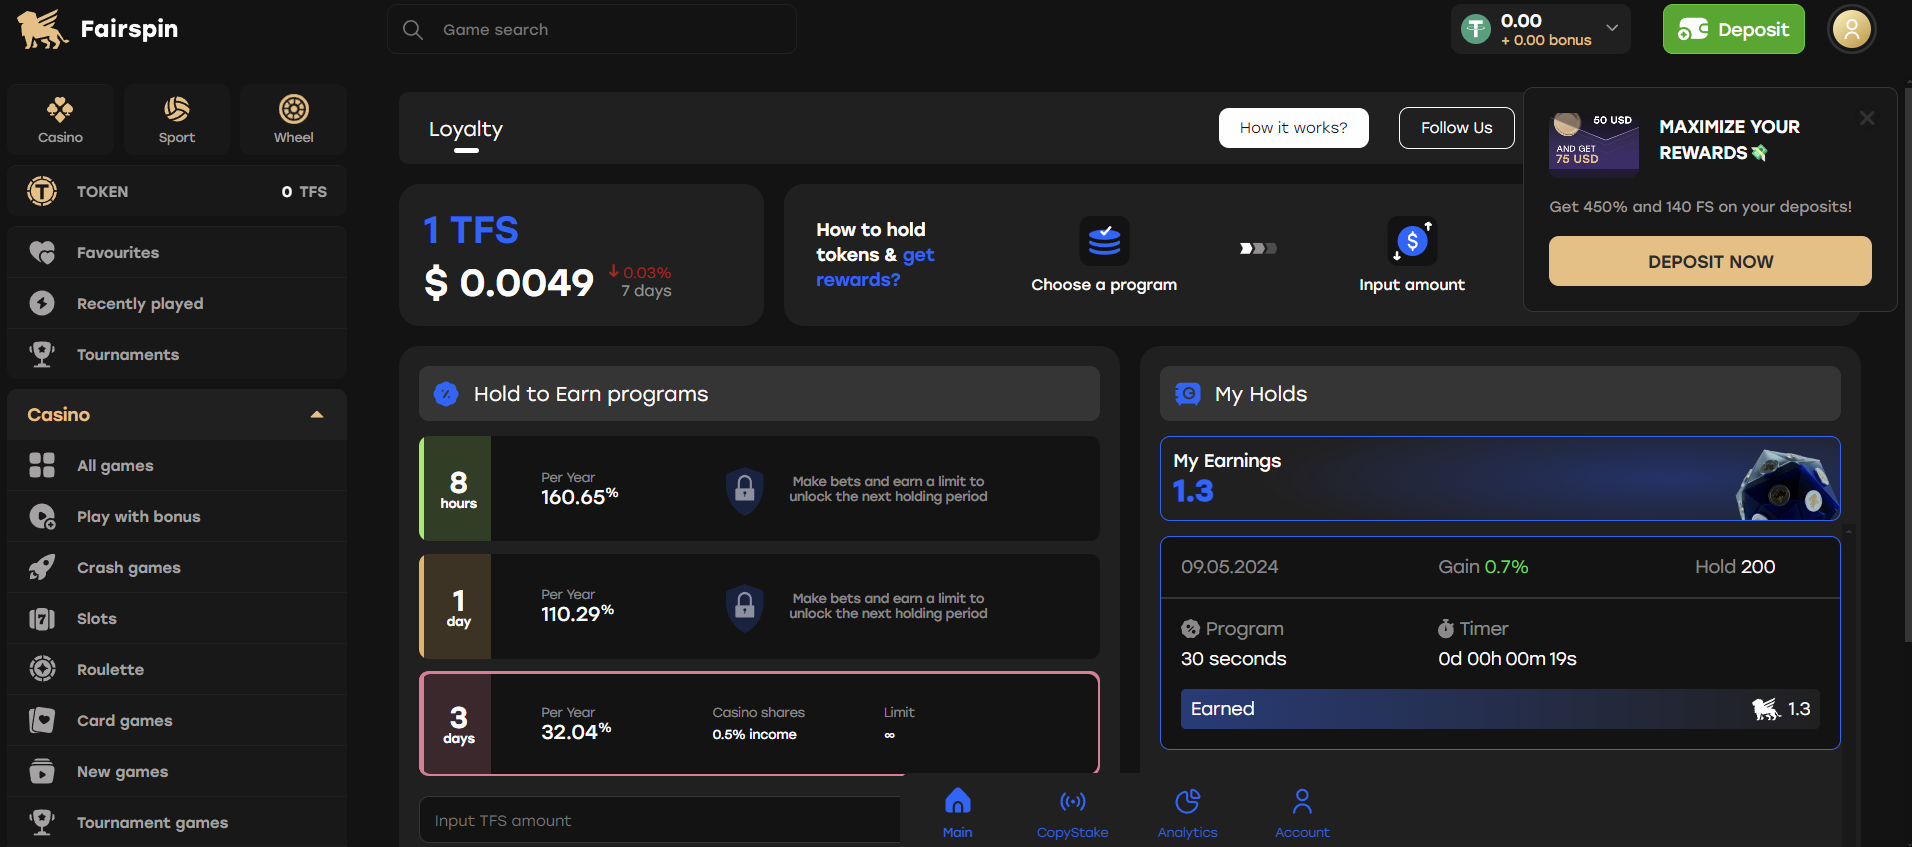Open the TOKEN balance panel

[x=177, y=191]
